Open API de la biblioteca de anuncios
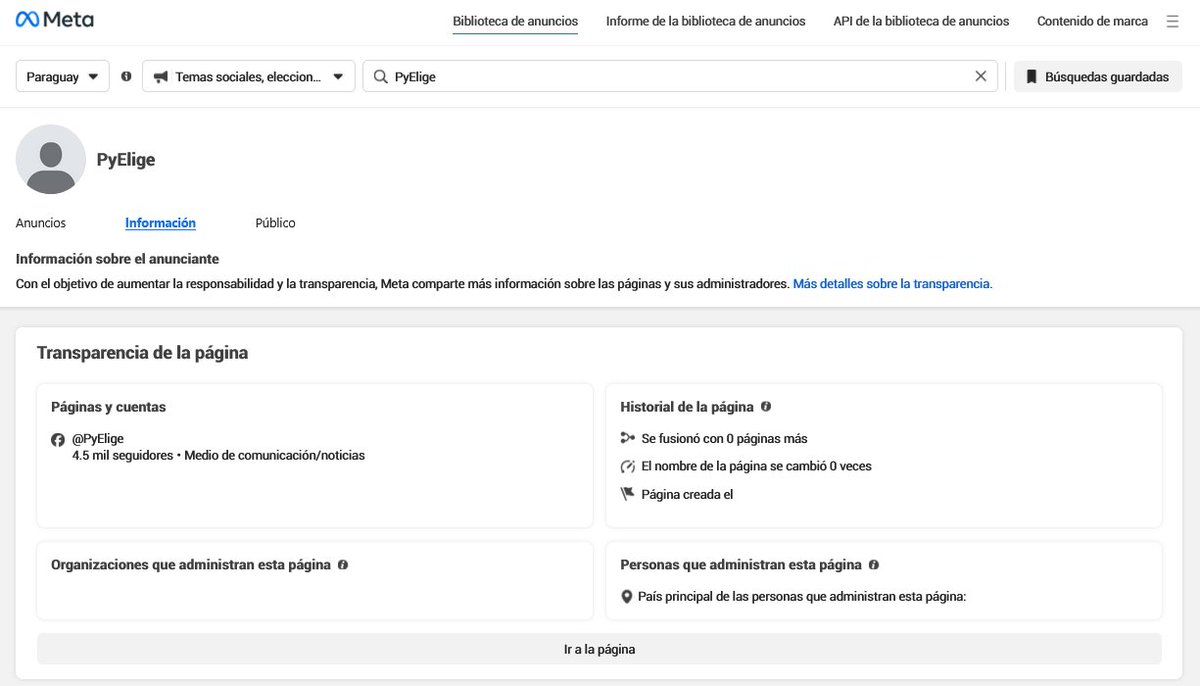The width and height of the screenshot is (1200, 686). [921, 21]
